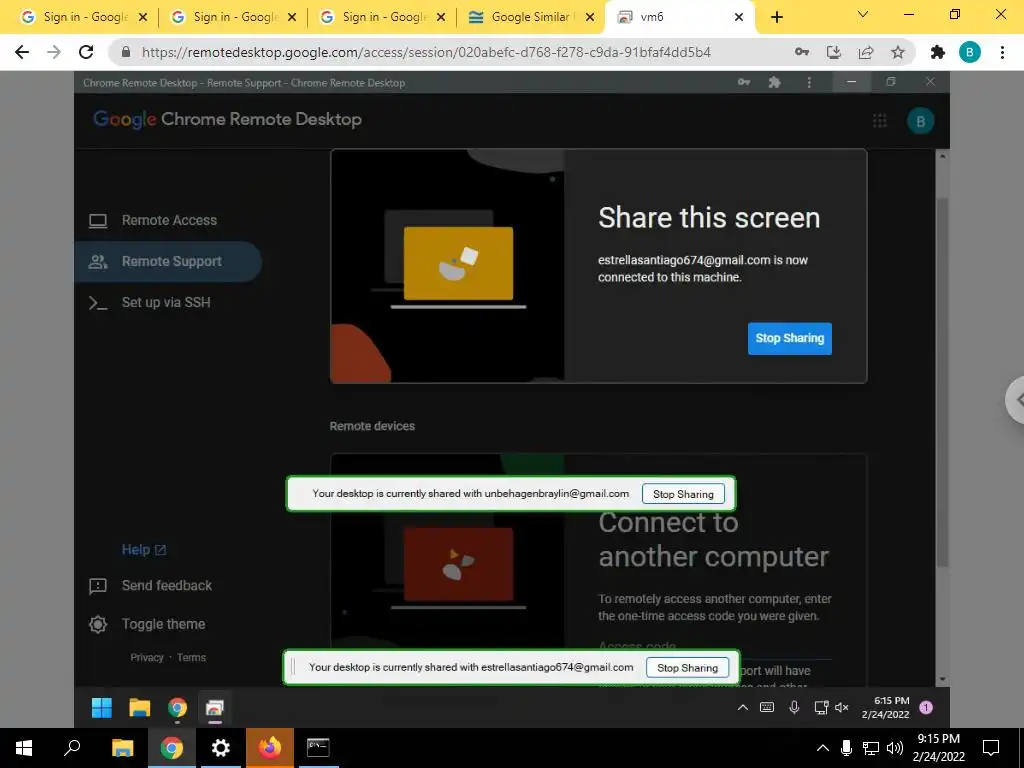The width and height of the screenshot is (1024, 768).
Task: Open File Explorer in the remote taskbar
Action: tap(139, 708)
